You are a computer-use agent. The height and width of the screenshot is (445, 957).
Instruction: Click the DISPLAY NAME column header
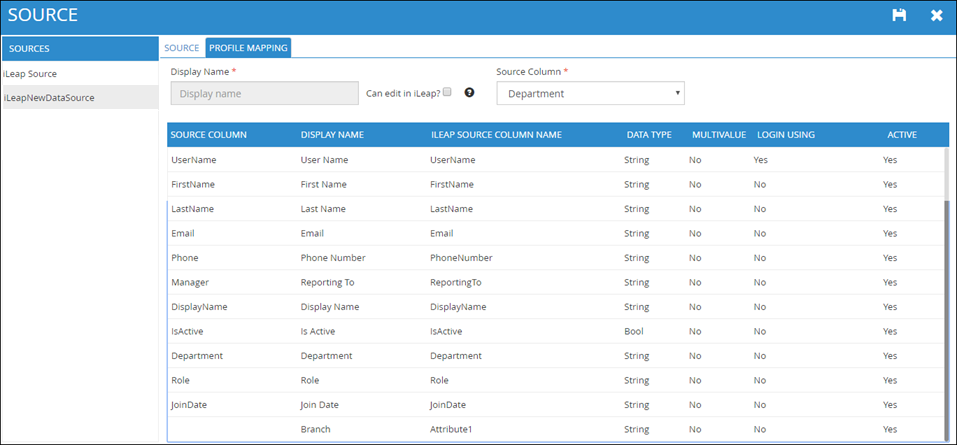click(332, 135)
